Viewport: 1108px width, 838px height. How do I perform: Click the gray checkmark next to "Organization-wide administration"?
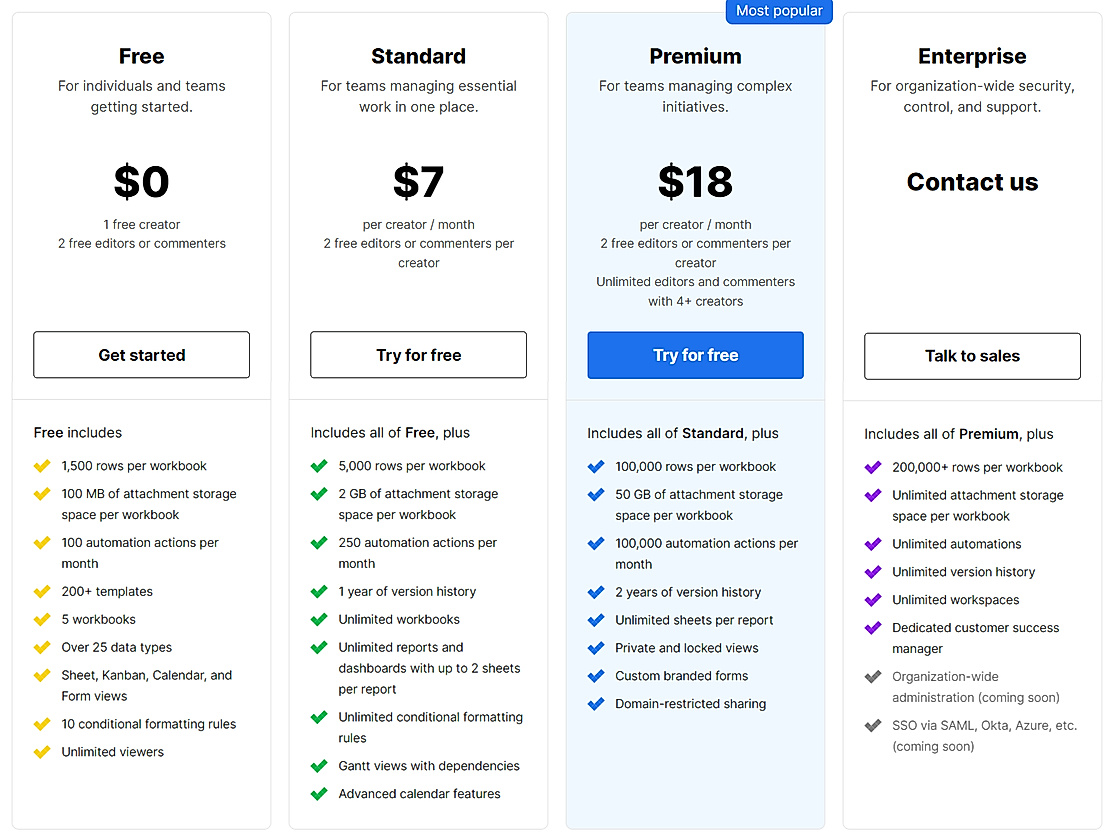point(872,676)
